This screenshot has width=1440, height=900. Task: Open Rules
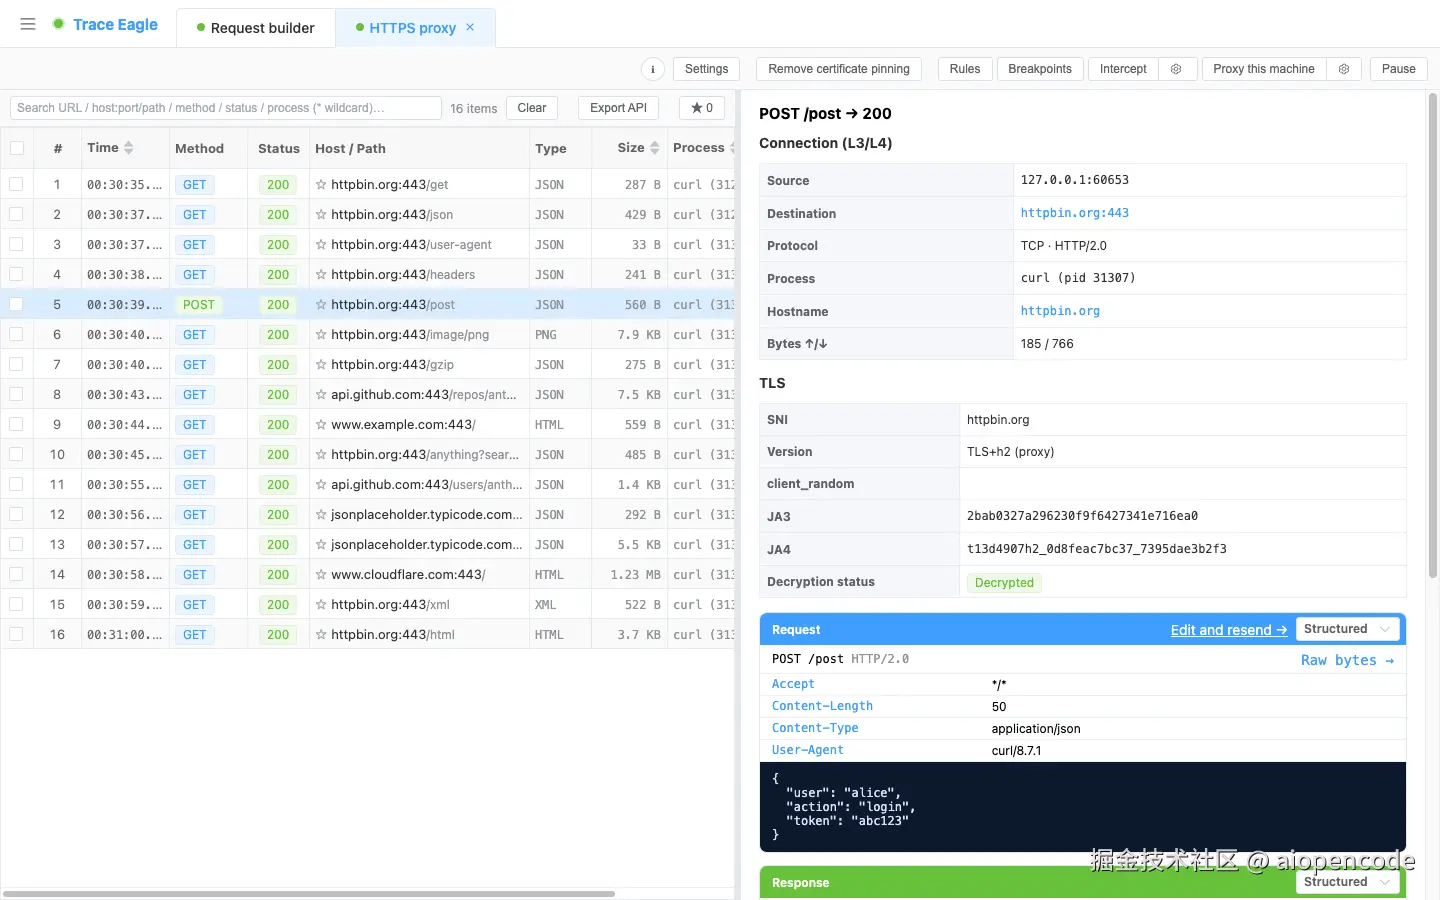click(x=965, y=69)
